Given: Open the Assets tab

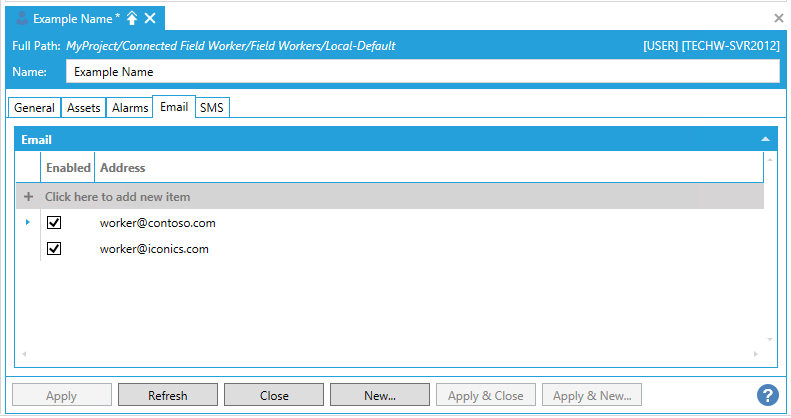Looking at the screenshot, I should click(84, 108).
